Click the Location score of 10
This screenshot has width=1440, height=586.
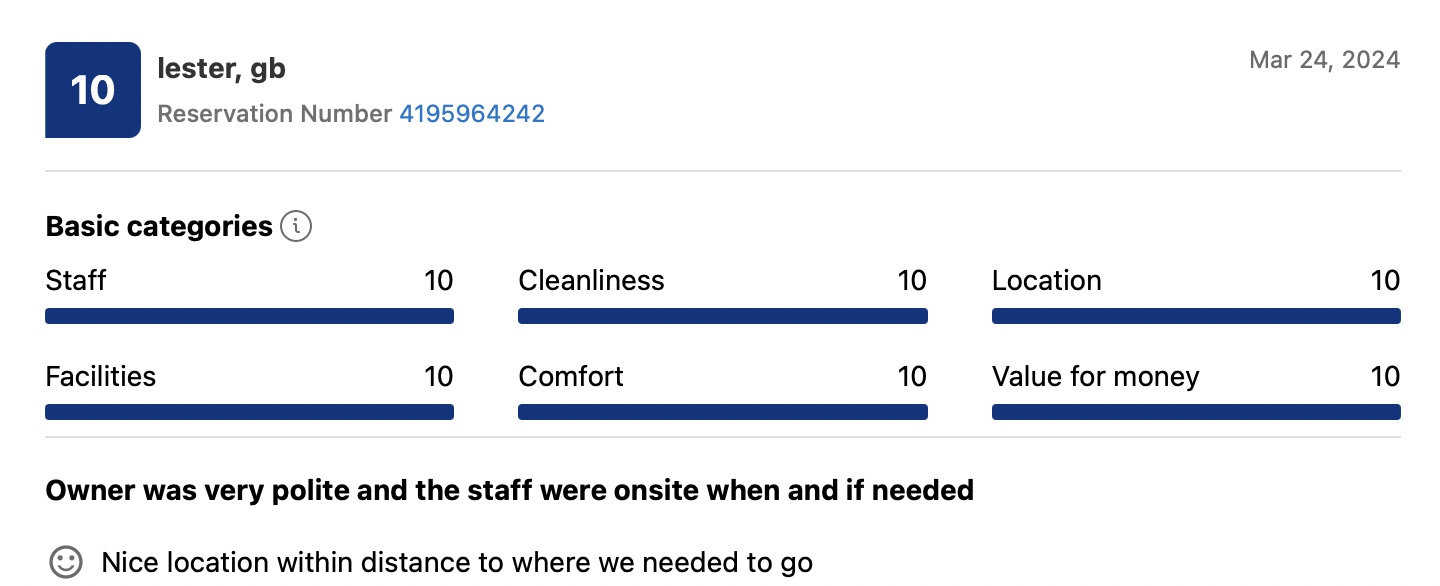1385,281
